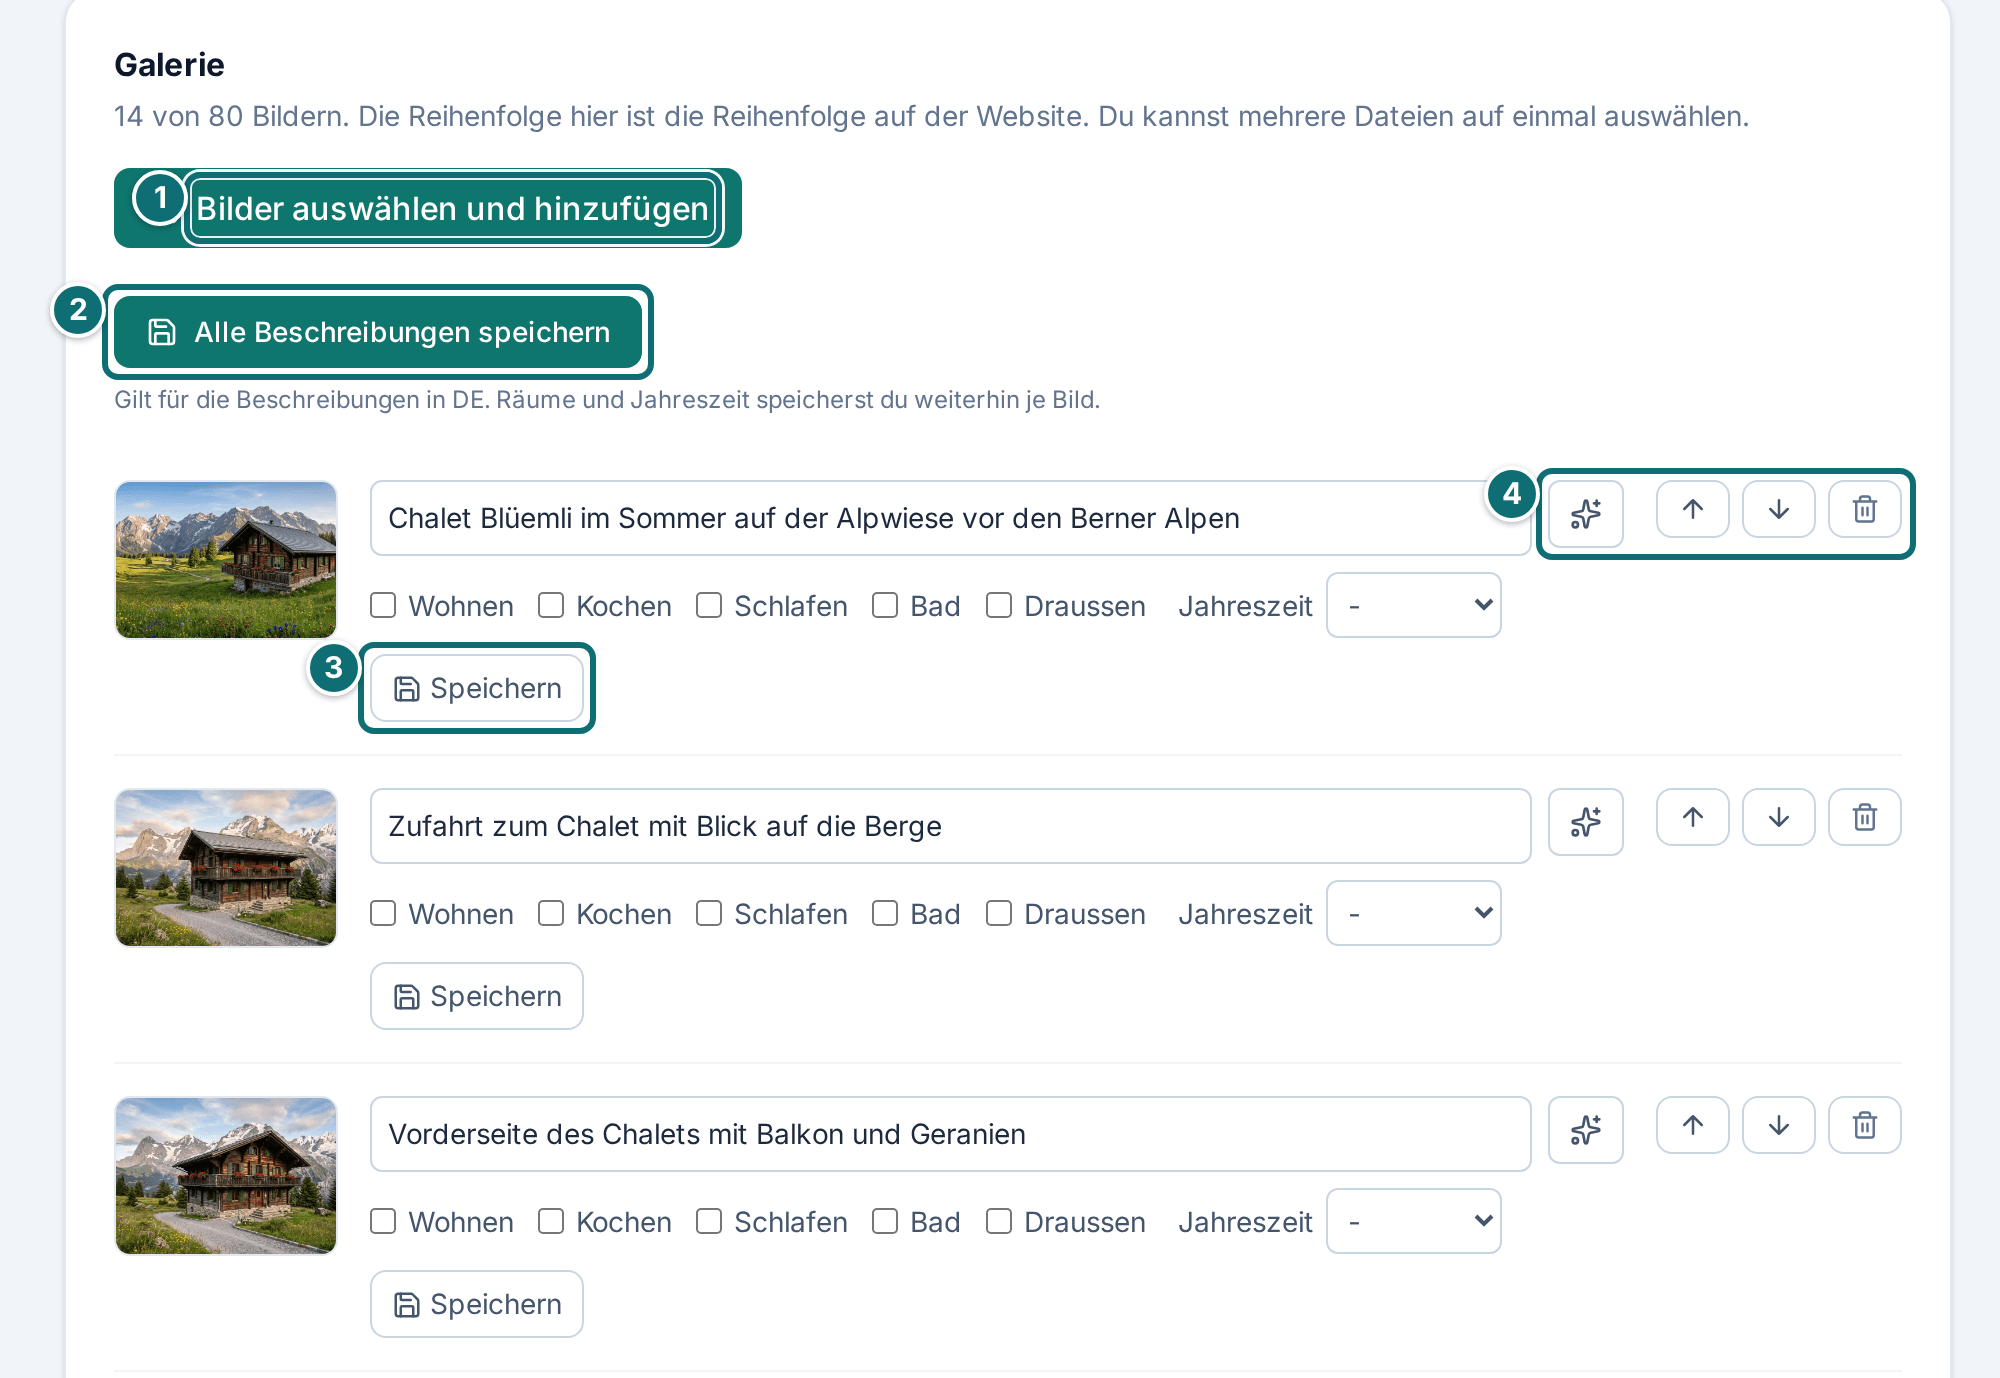Image resolution: width=2000 pixels, height=1378 pixels.
Task: Move the Chalet Blüemli image up
Action: click(1692, 509)
